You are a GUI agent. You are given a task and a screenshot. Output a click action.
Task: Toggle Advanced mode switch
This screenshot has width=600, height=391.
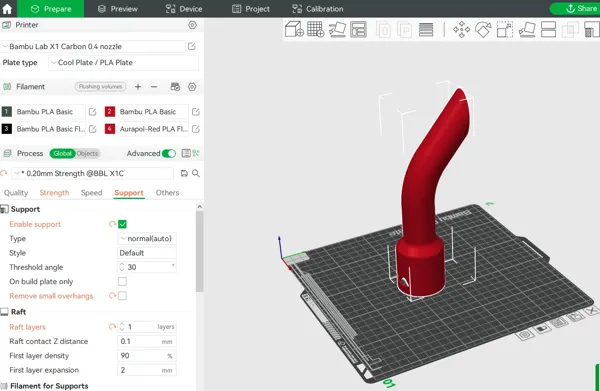click(x=169, y=153)
